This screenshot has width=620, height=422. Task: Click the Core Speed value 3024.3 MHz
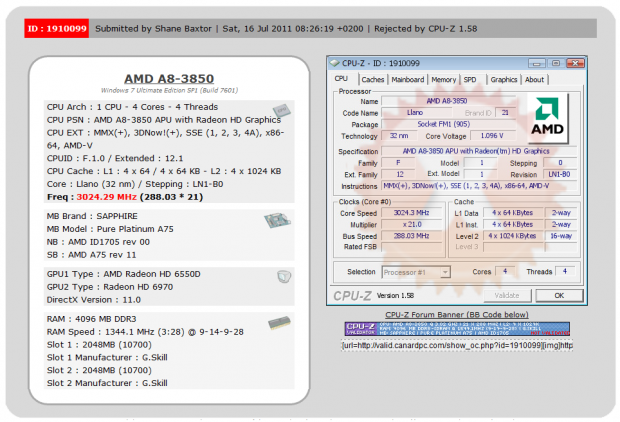(x=411, y=213)
